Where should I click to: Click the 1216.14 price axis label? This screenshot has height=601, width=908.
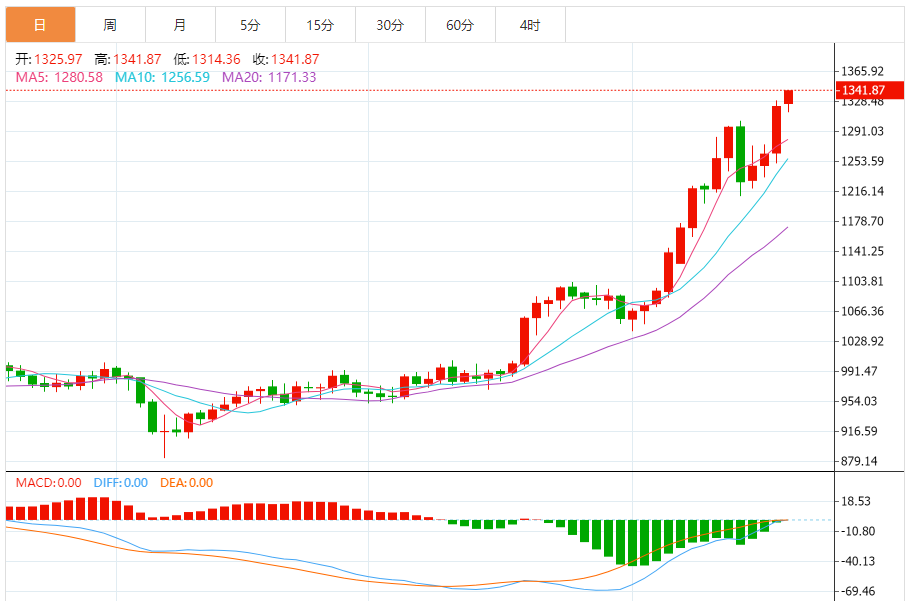pos(862,192)
